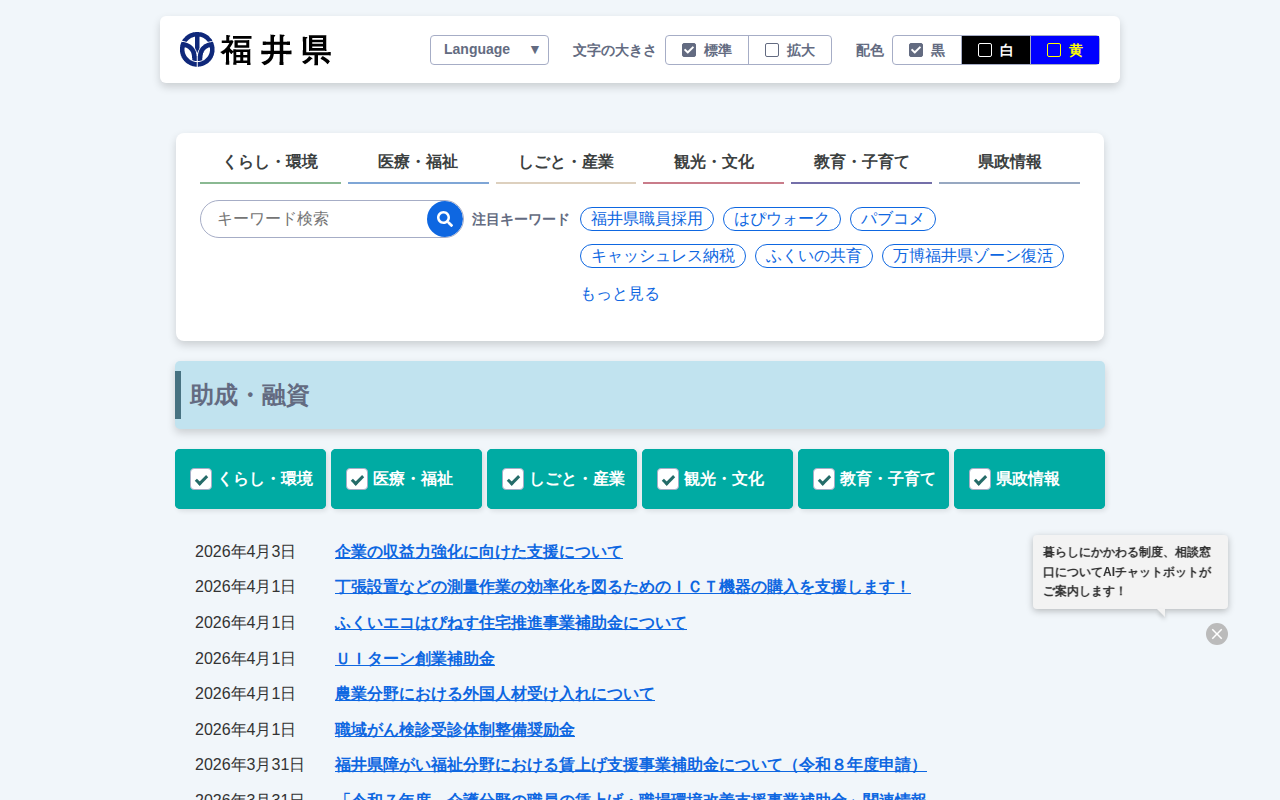Toggle the 医療・福祉 category filter off
The width and height of the screenshot is (1280, 800).
click(x=357, y=479)
